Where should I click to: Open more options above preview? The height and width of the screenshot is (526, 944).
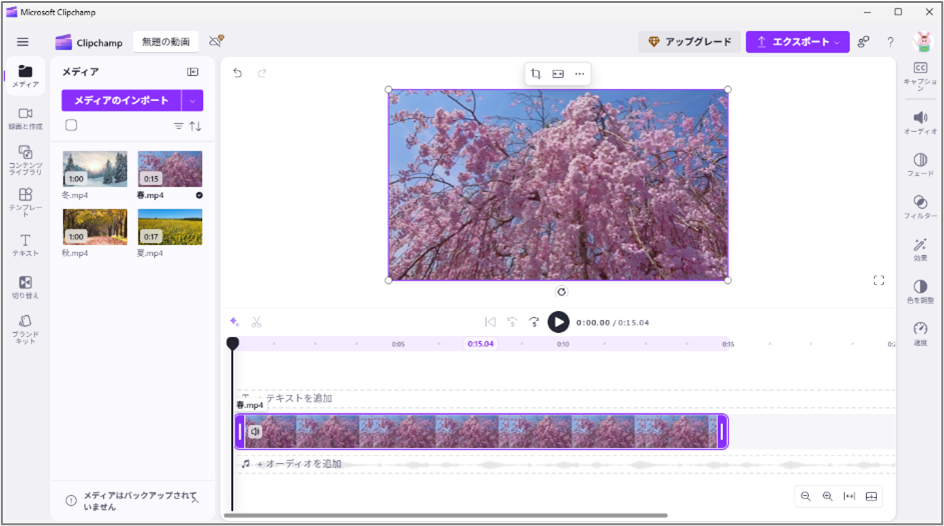(580, 73)
